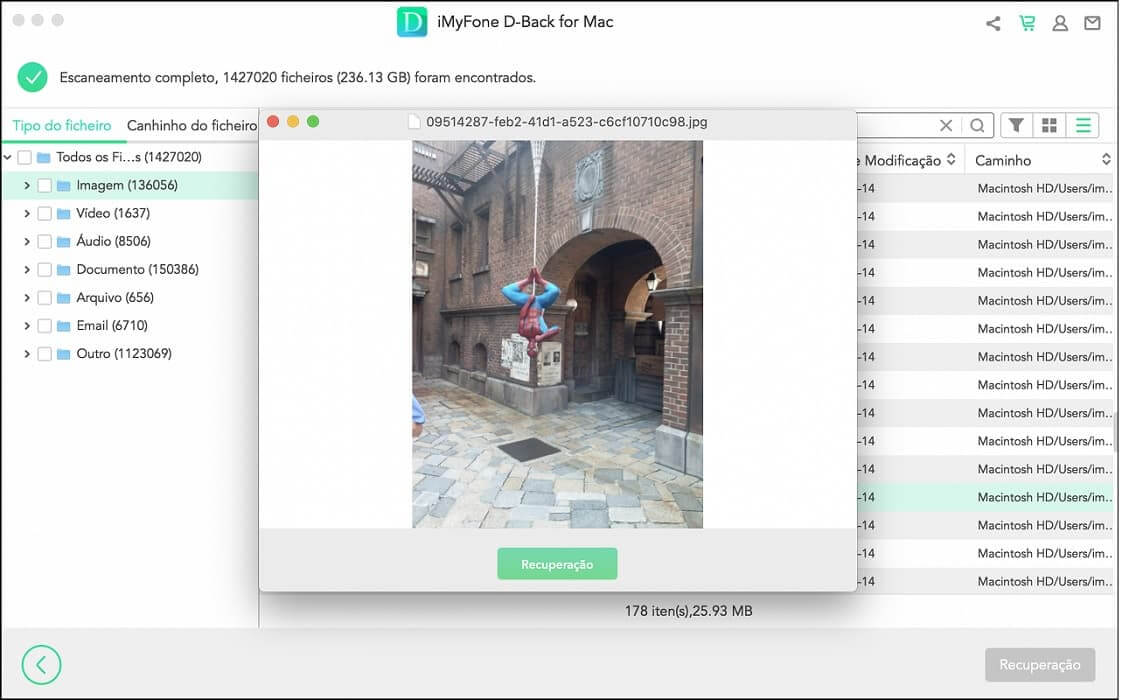Click the Escaneamento completo status message
Screen dimensions: 1122x700
click(x=298, y=77)
